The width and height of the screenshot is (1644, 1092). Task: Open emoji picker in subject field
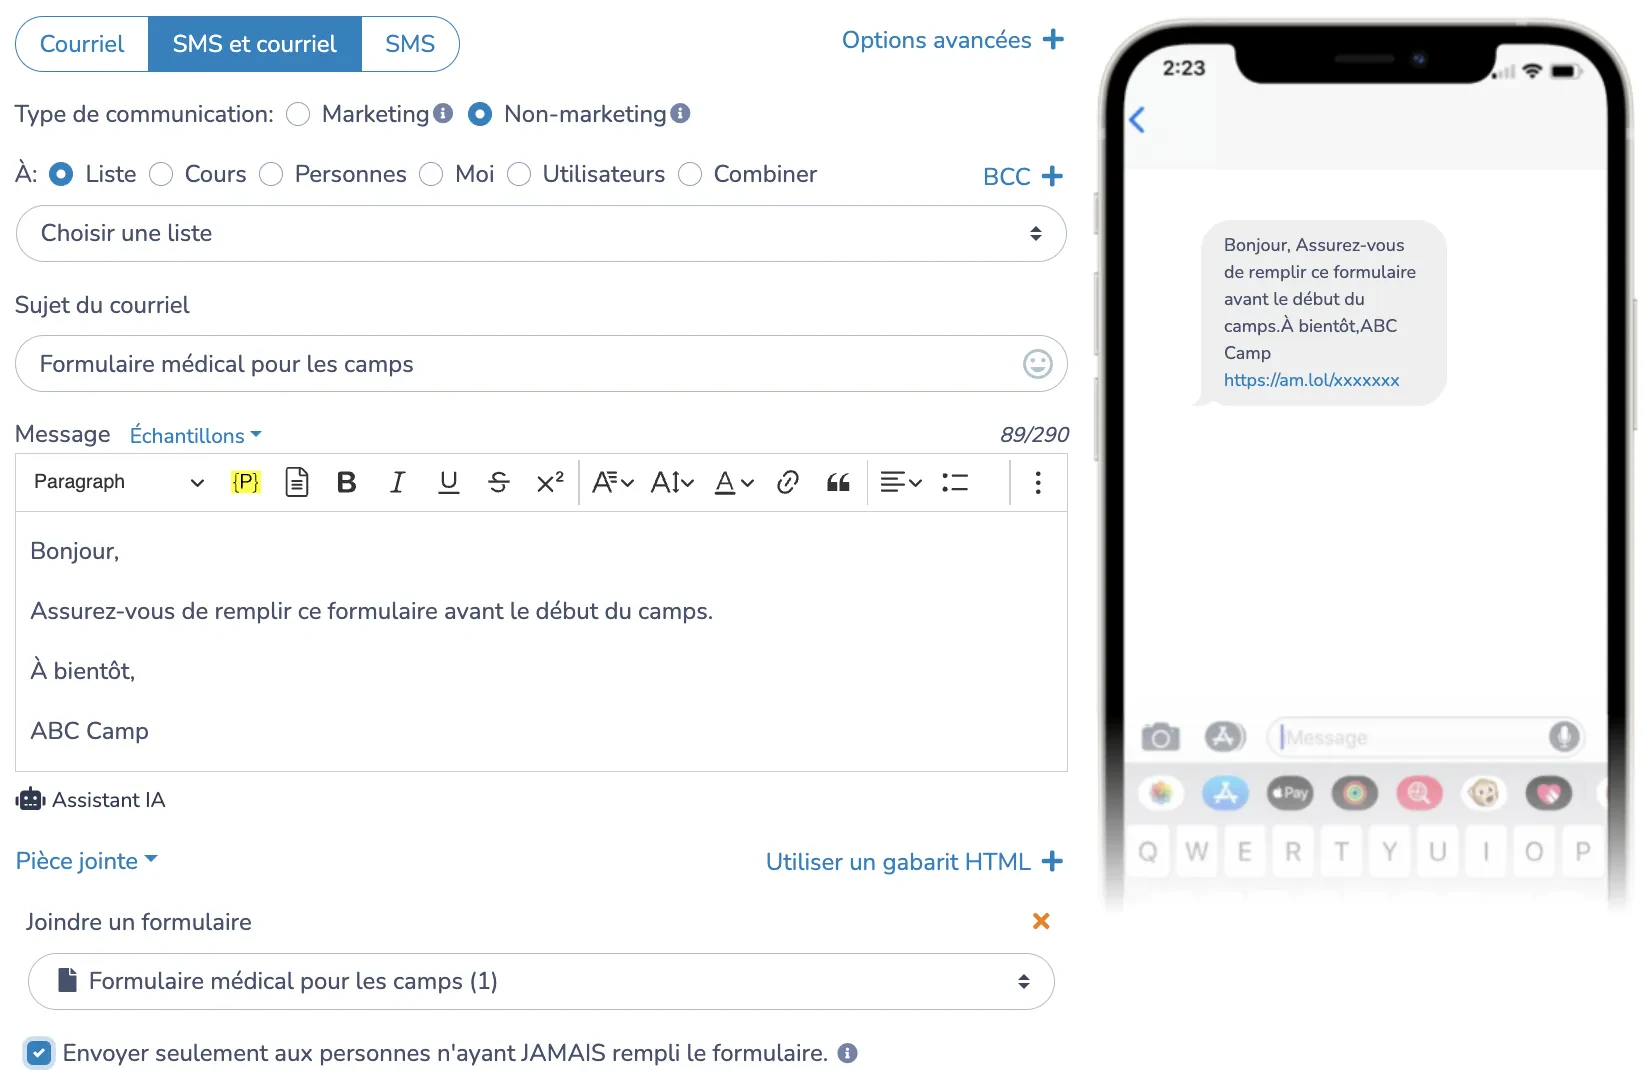tap(1038, 364)
